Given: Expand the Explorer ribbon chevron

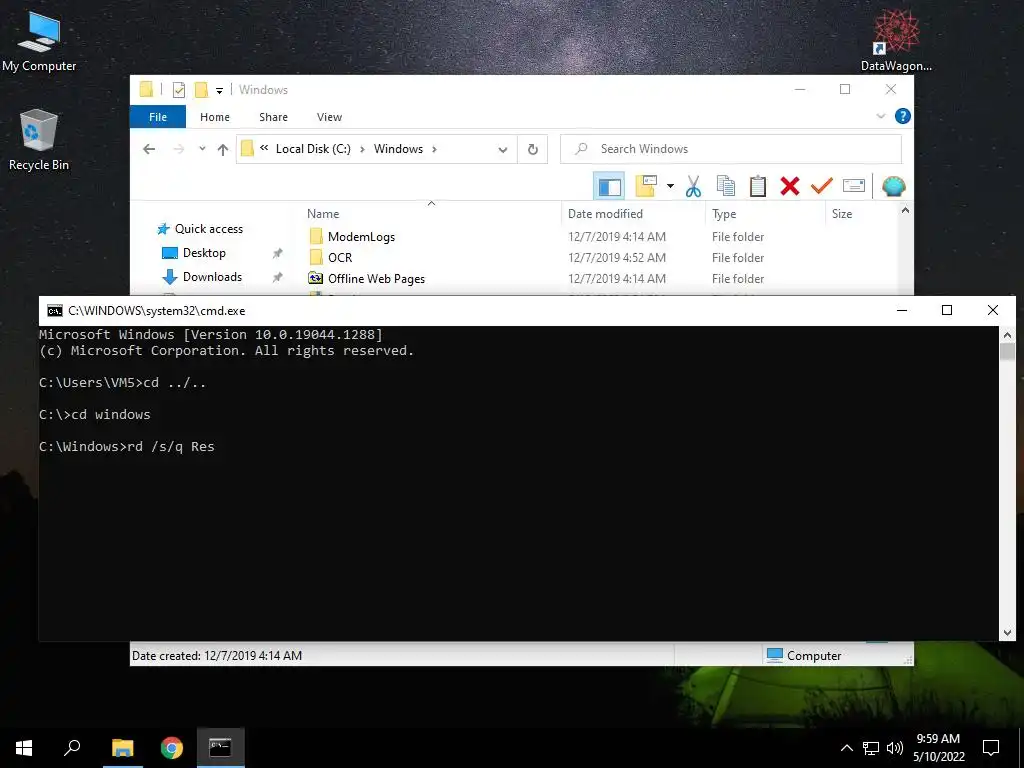Looking at the screenshot, I should (880, 116).
